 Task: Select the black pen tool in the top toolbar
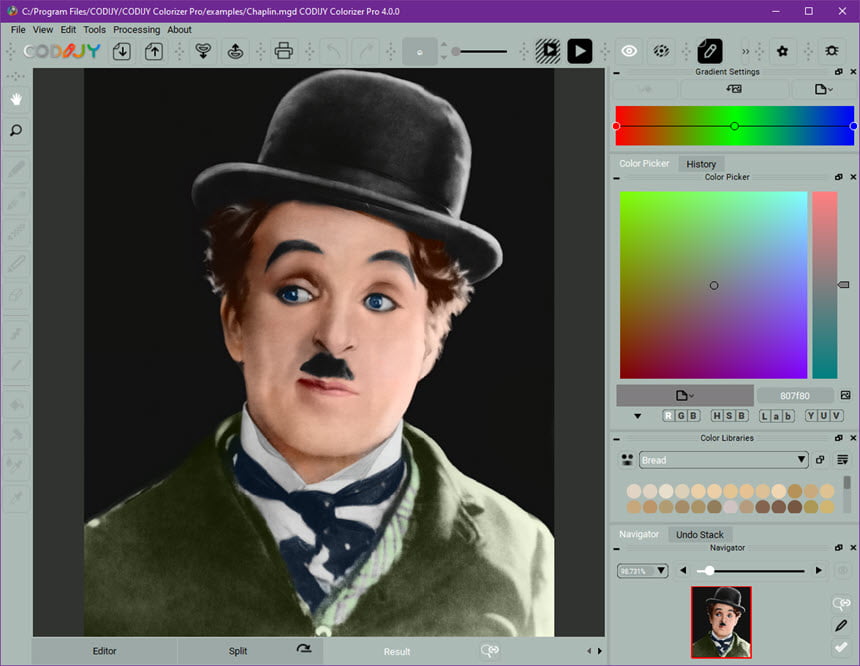coord(709,51)
